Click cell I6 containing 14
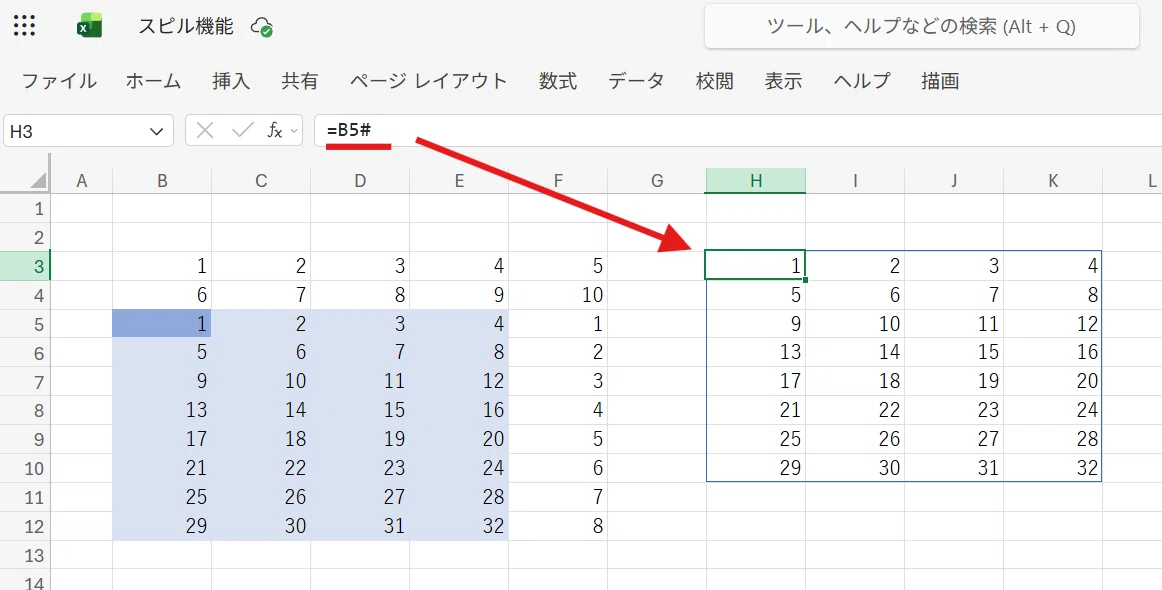The width and height of the screenshot is (1162, 590). coord(854,353)
